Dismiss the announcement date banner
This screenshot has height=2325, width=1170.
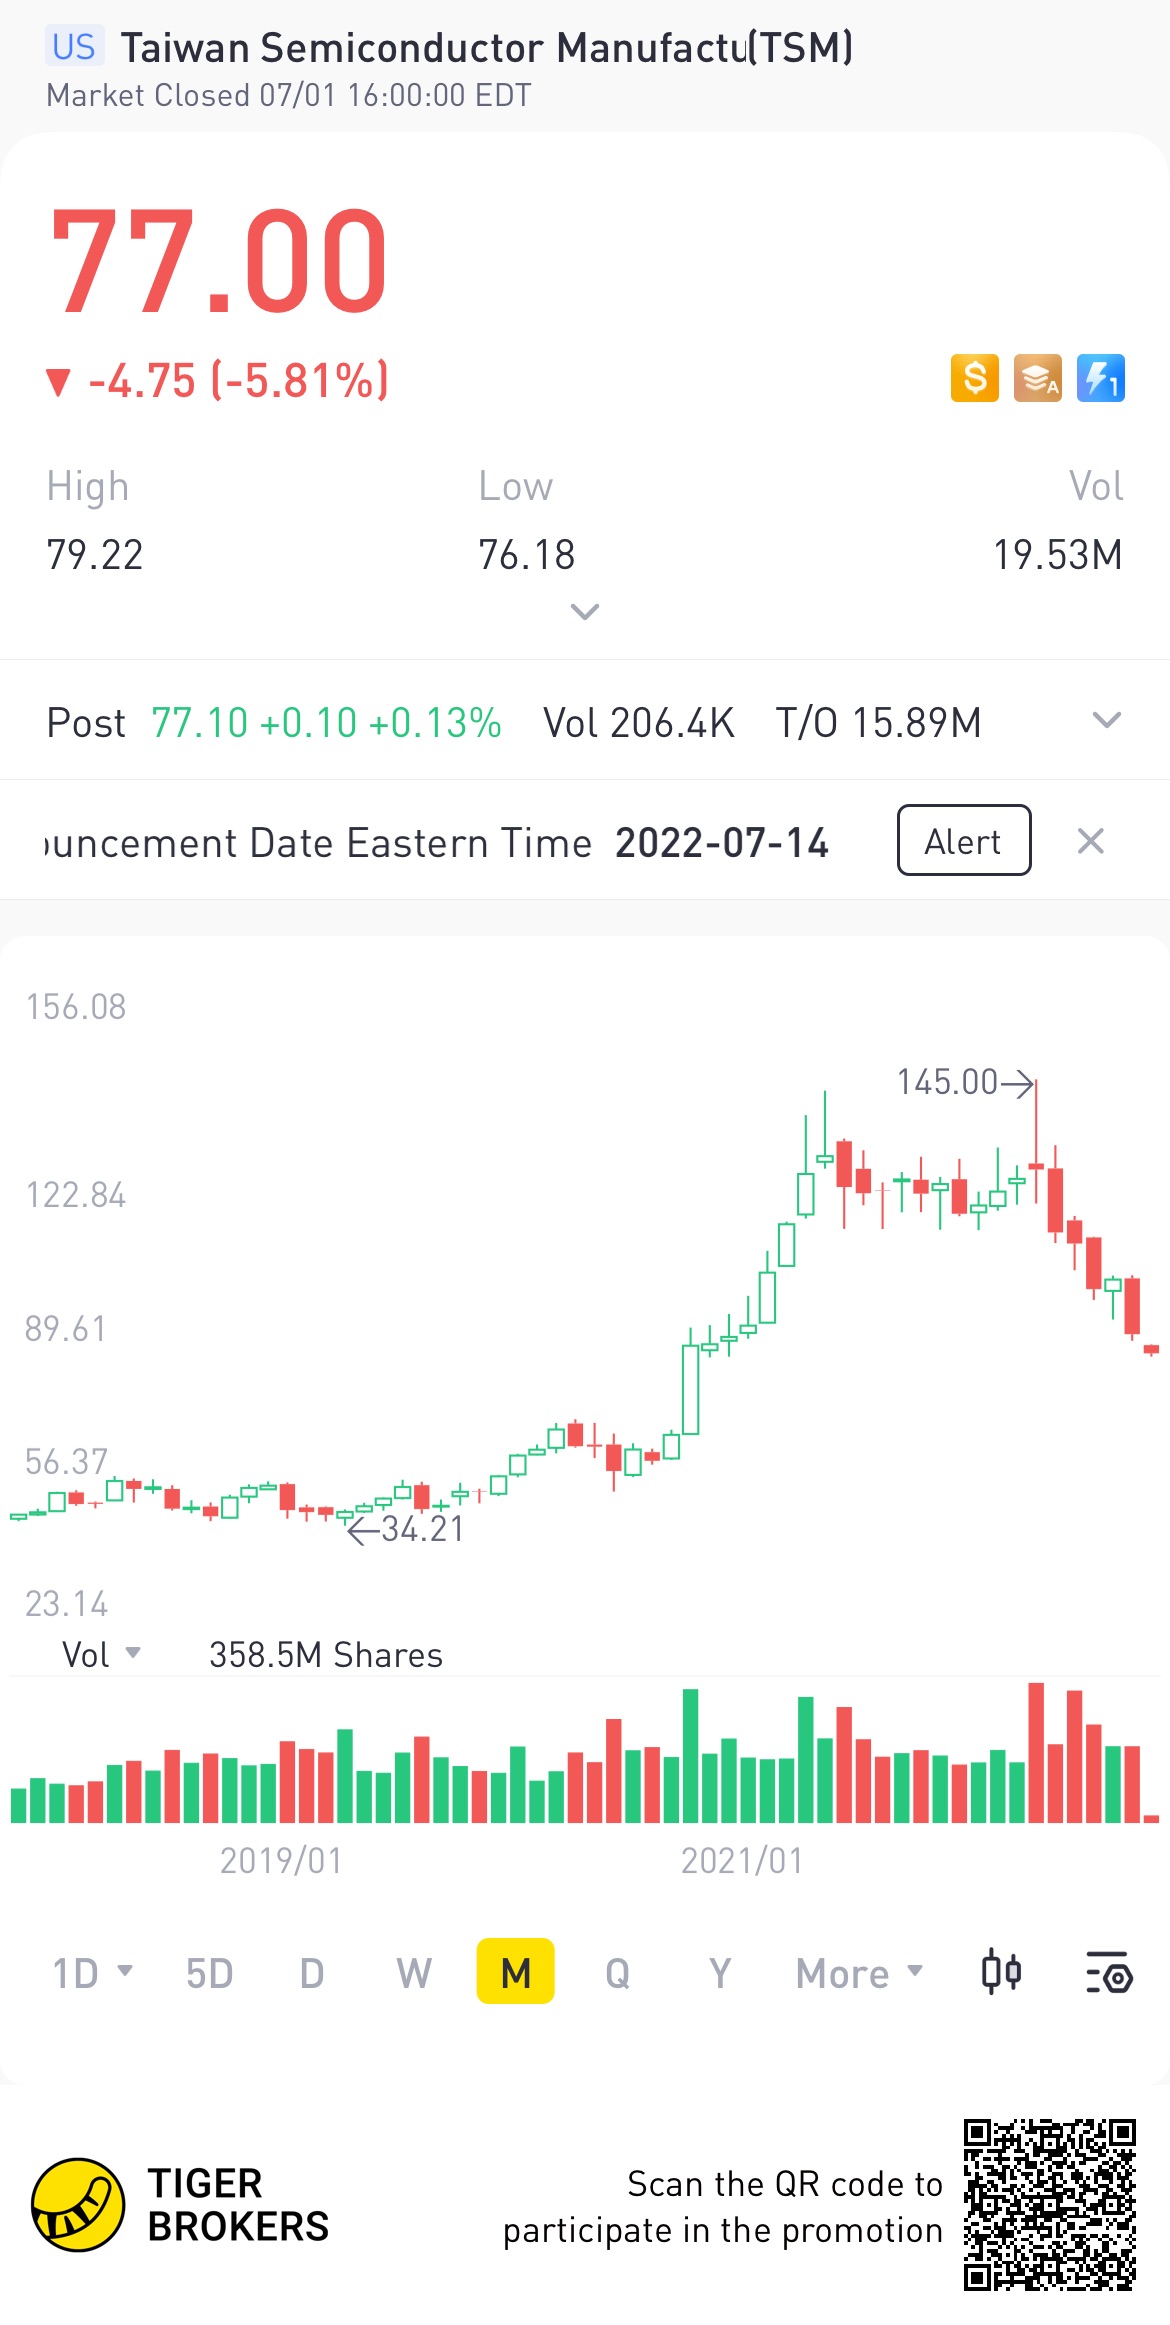pyautogui.click(x=1090, y=841)
